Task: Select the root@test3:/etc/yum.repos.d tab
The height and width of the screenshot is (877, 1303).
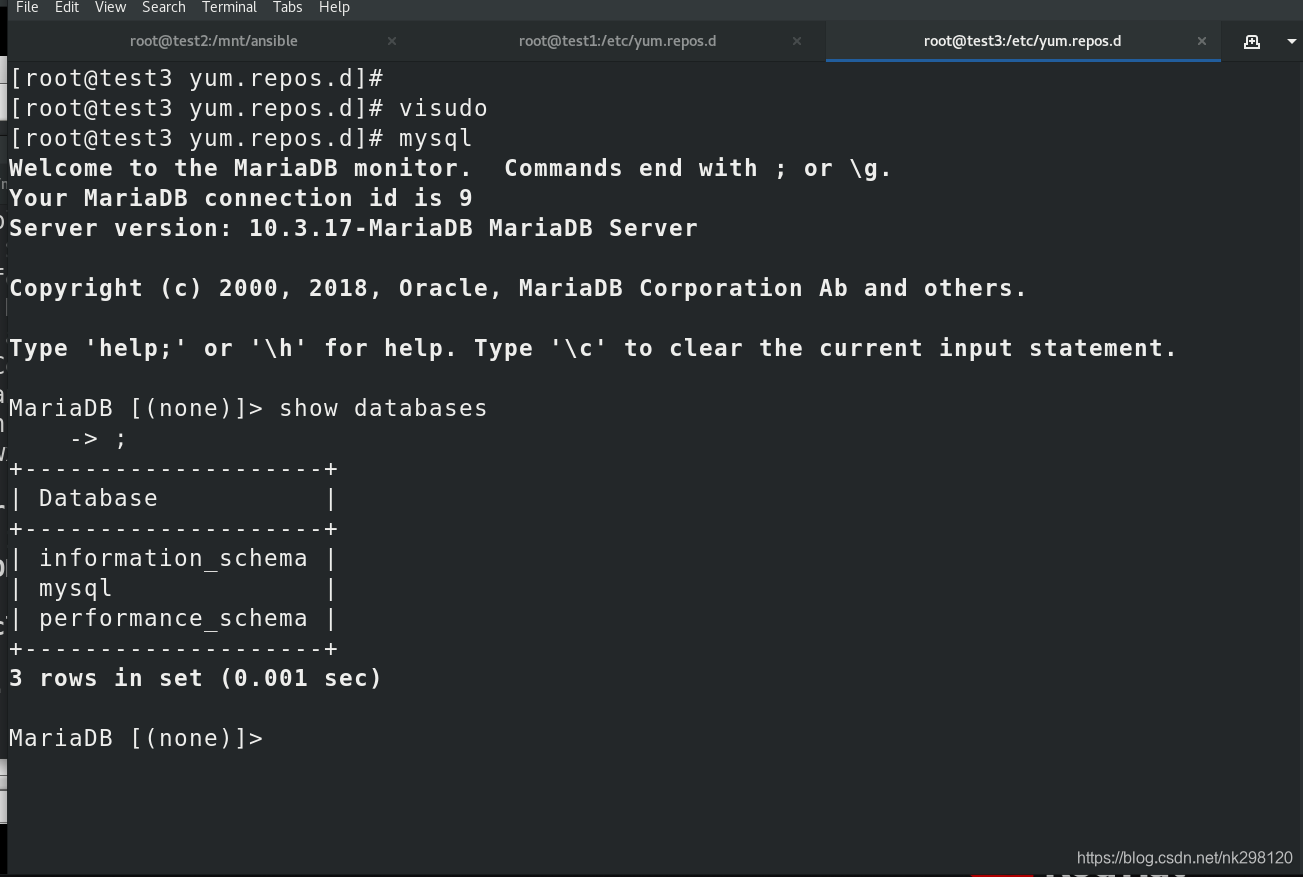Action: click(x=1022, y=41)
